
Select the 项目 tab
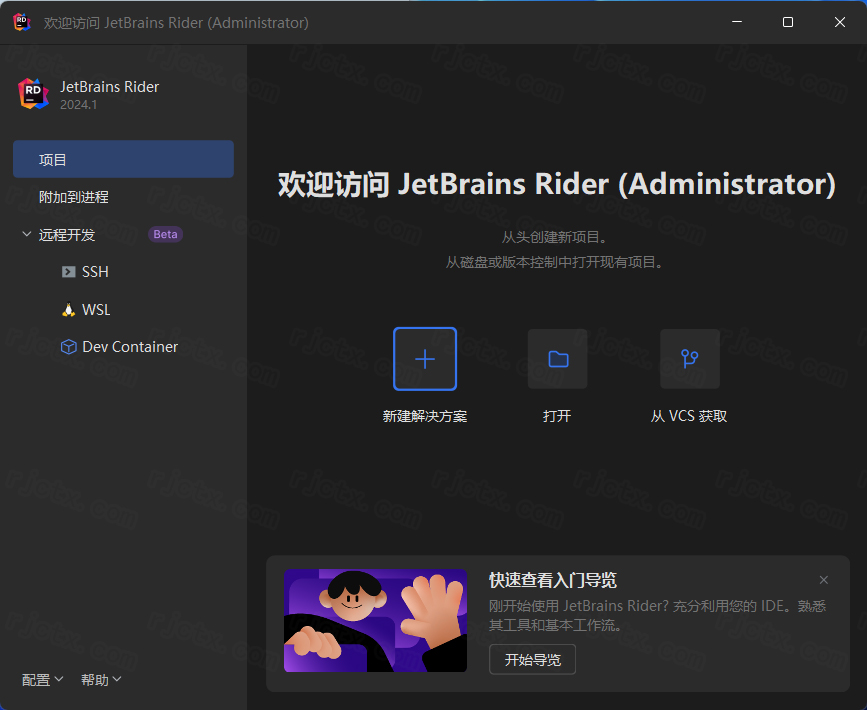coord(123,159)
